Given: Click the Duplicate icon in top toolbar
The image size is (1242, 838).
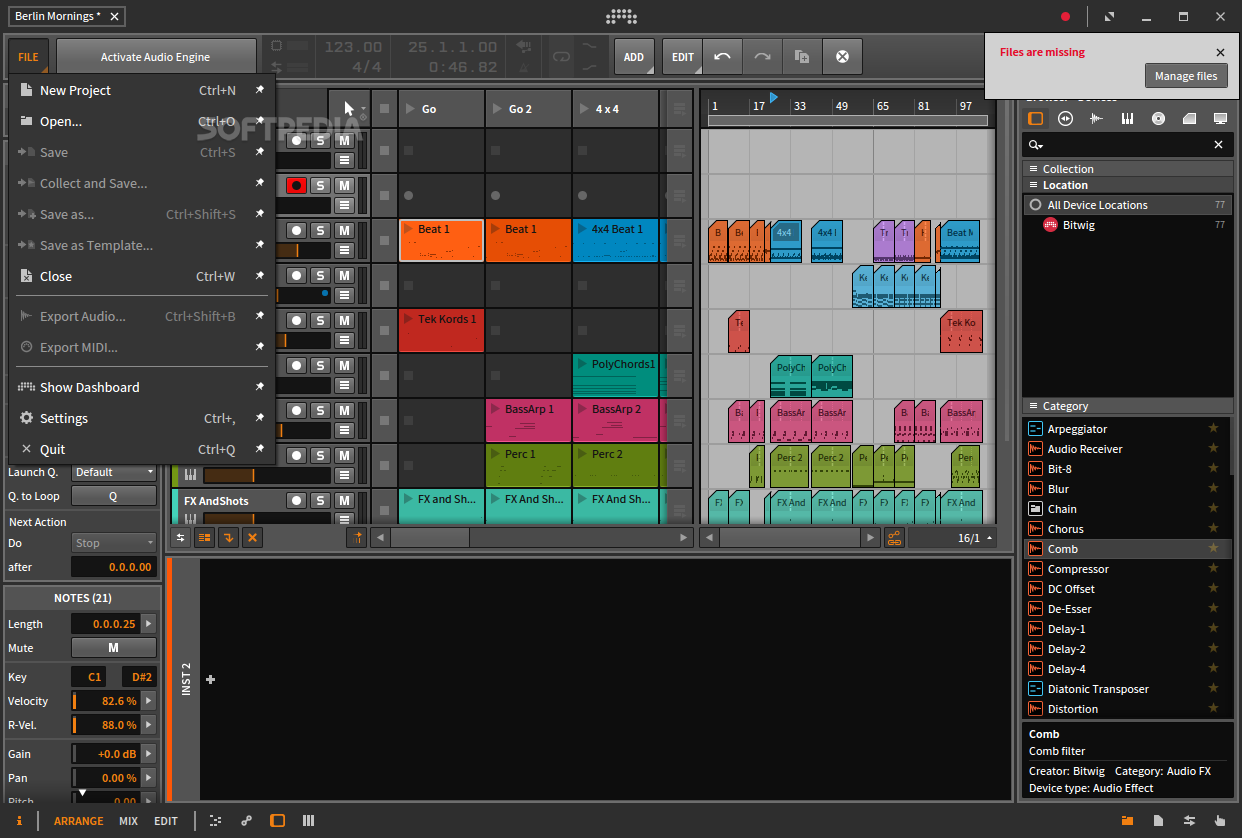Looking at the screenshot, I should (802, 57).
